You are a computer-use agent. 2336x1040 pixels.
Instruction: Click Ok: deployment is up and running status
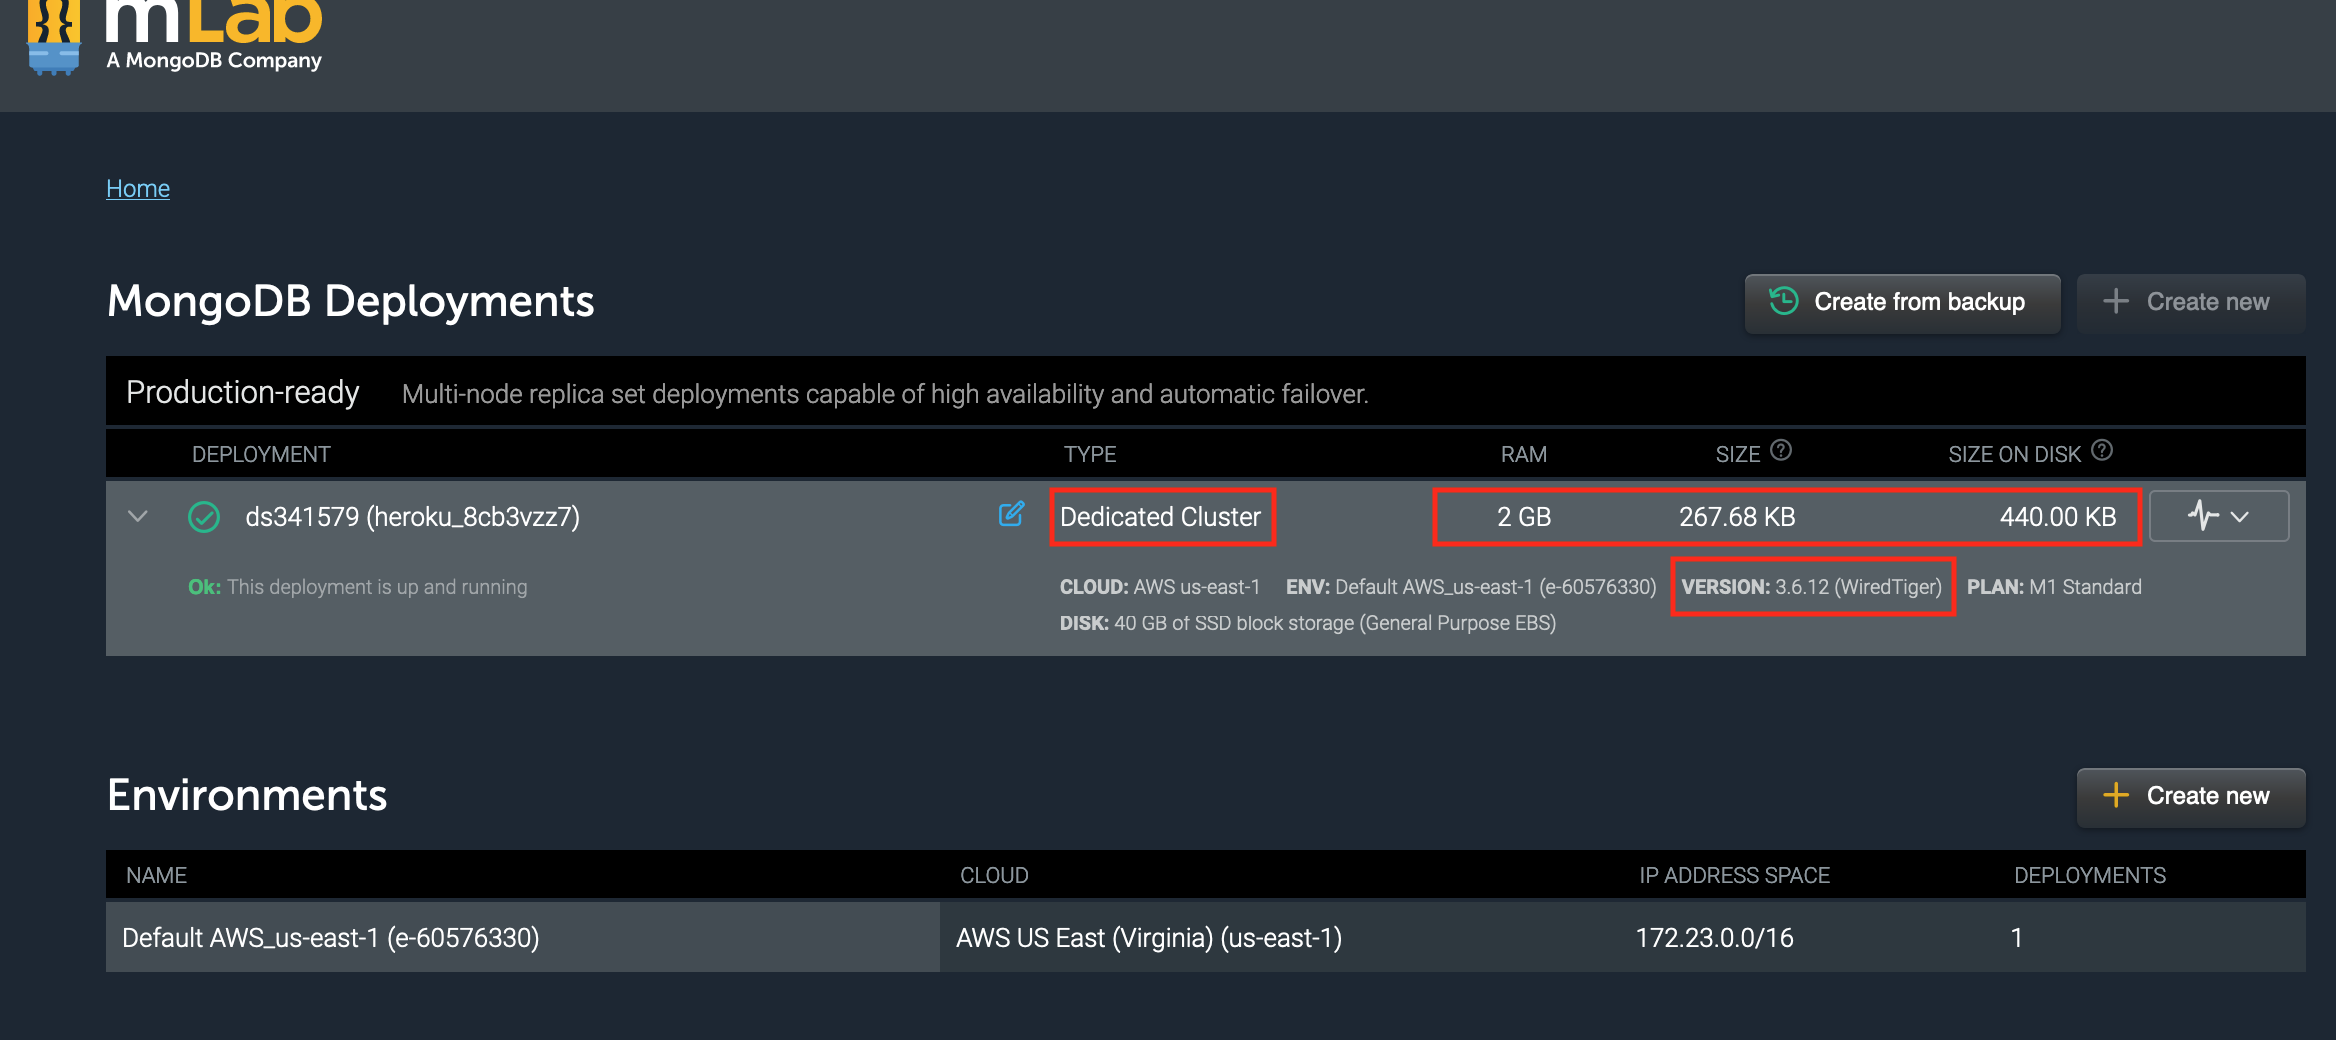(x=357, y=587)
